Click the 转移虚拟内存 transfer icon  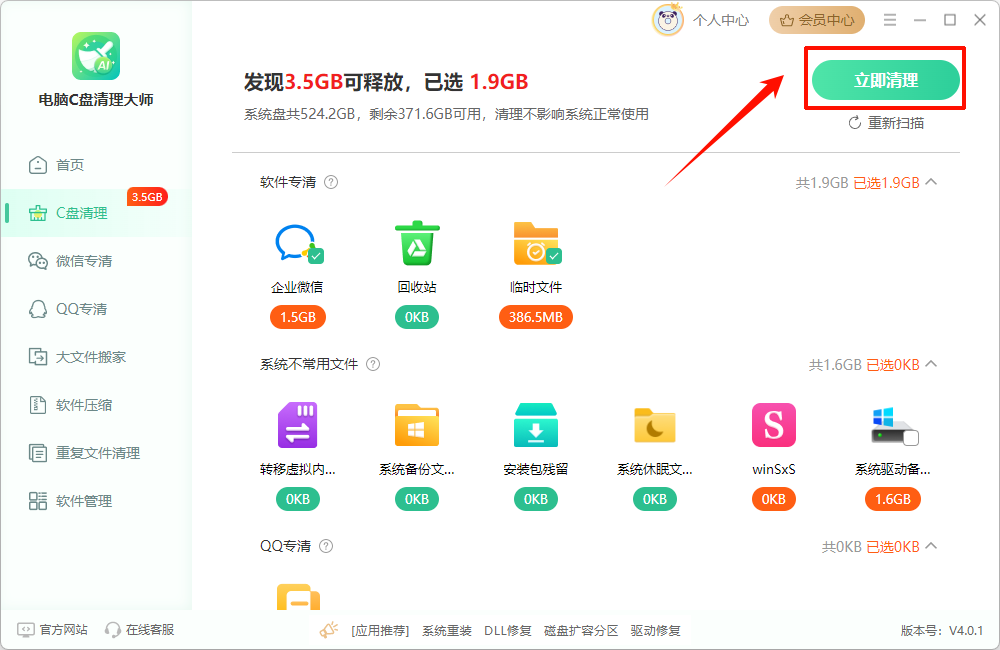pyautogui.click(x=298, y=424)
